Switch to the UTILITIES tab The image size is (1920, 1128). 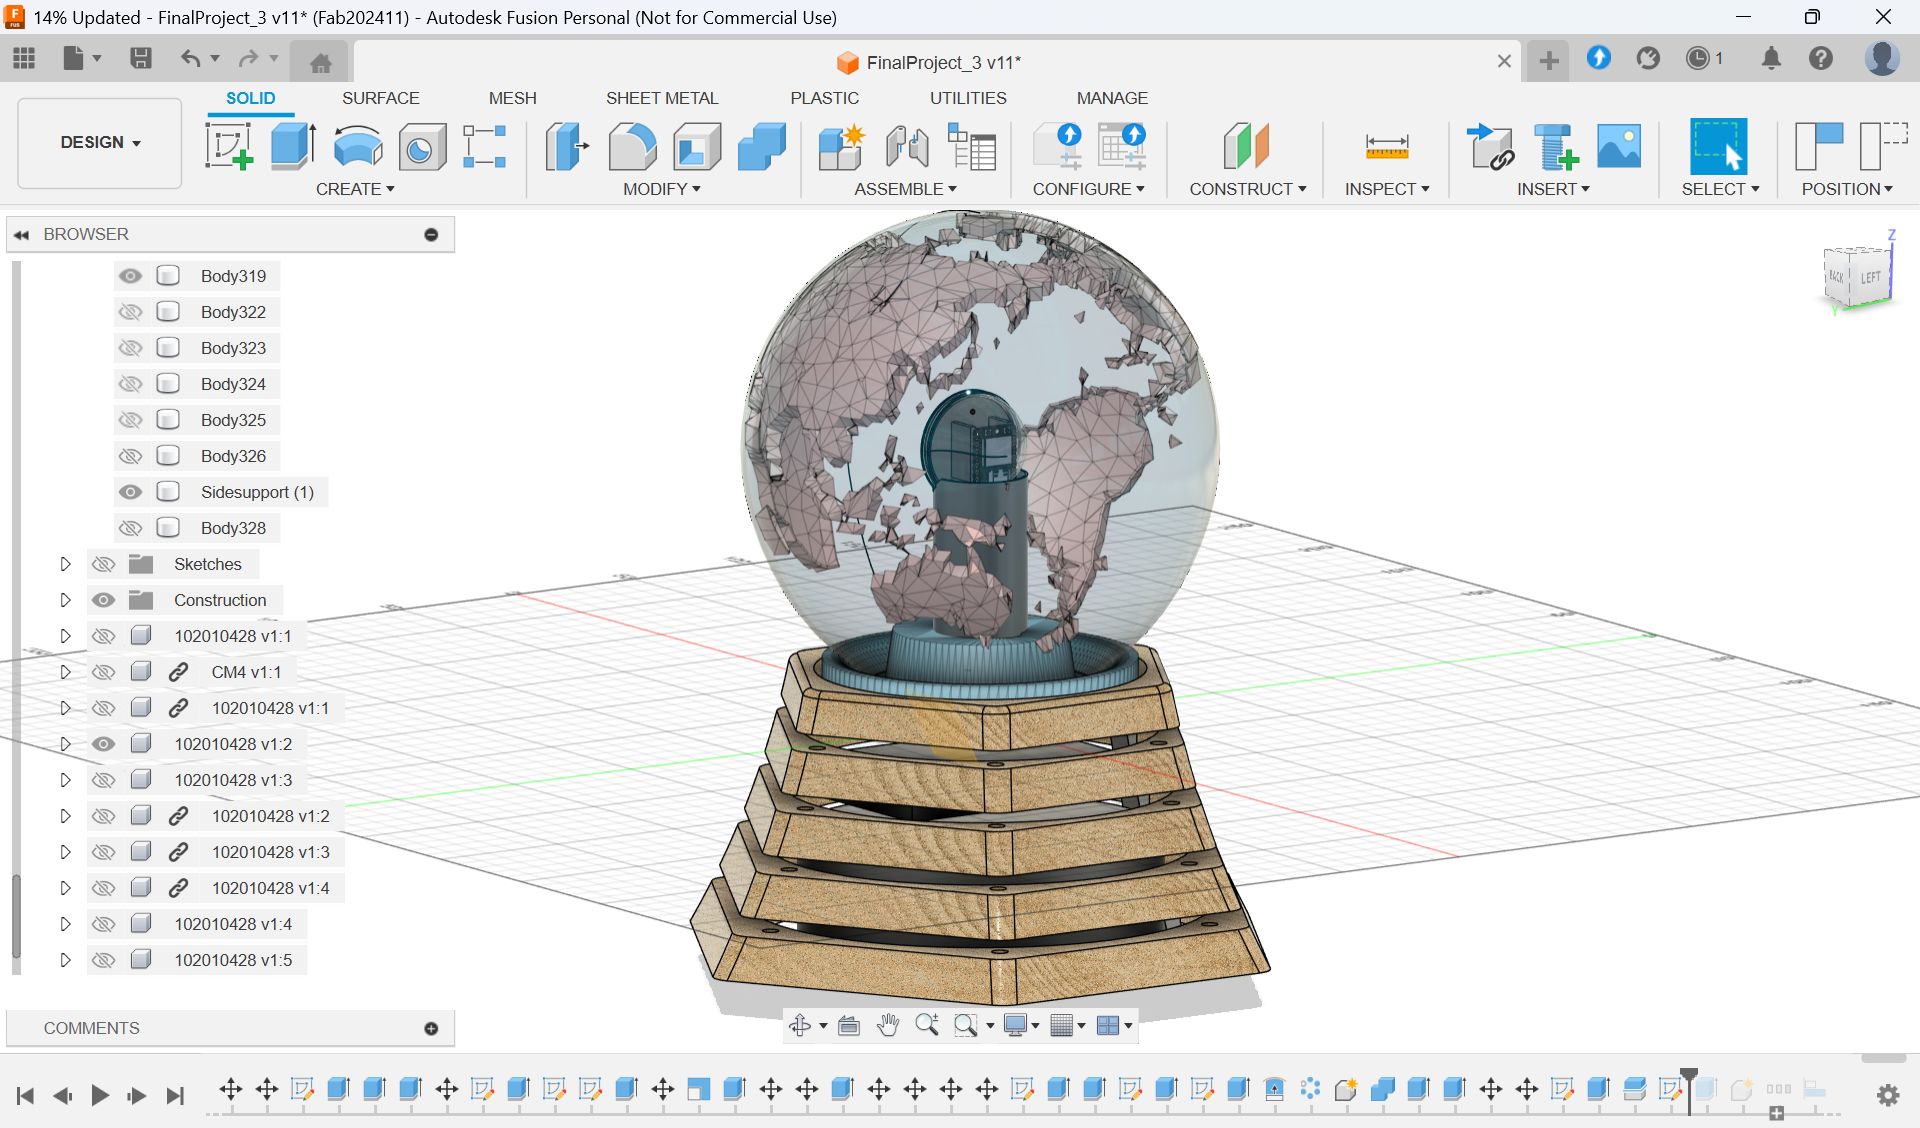click(x=968, y=98)
